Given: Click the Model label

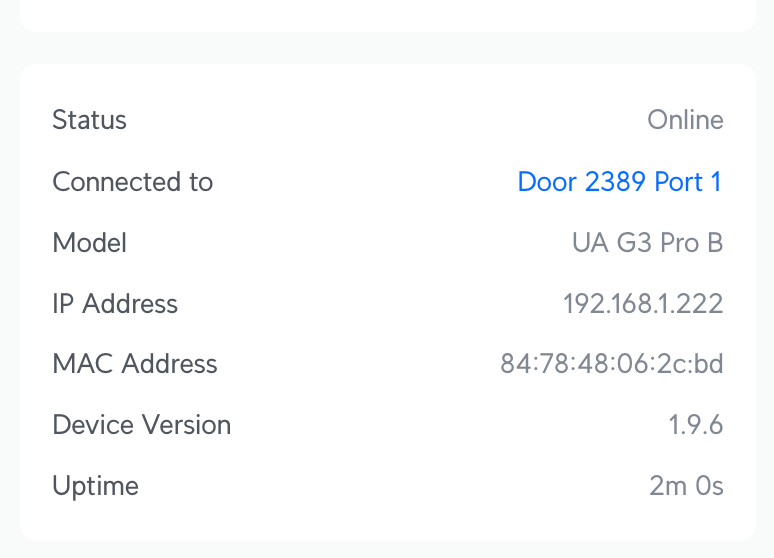Looking at the screenshot, I should [x=89, y=243].
